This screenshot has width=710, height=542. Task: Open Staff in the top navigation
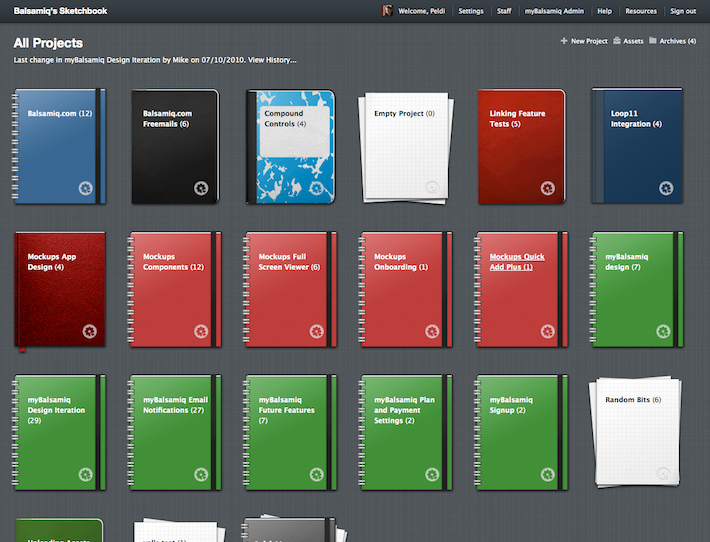504,11
